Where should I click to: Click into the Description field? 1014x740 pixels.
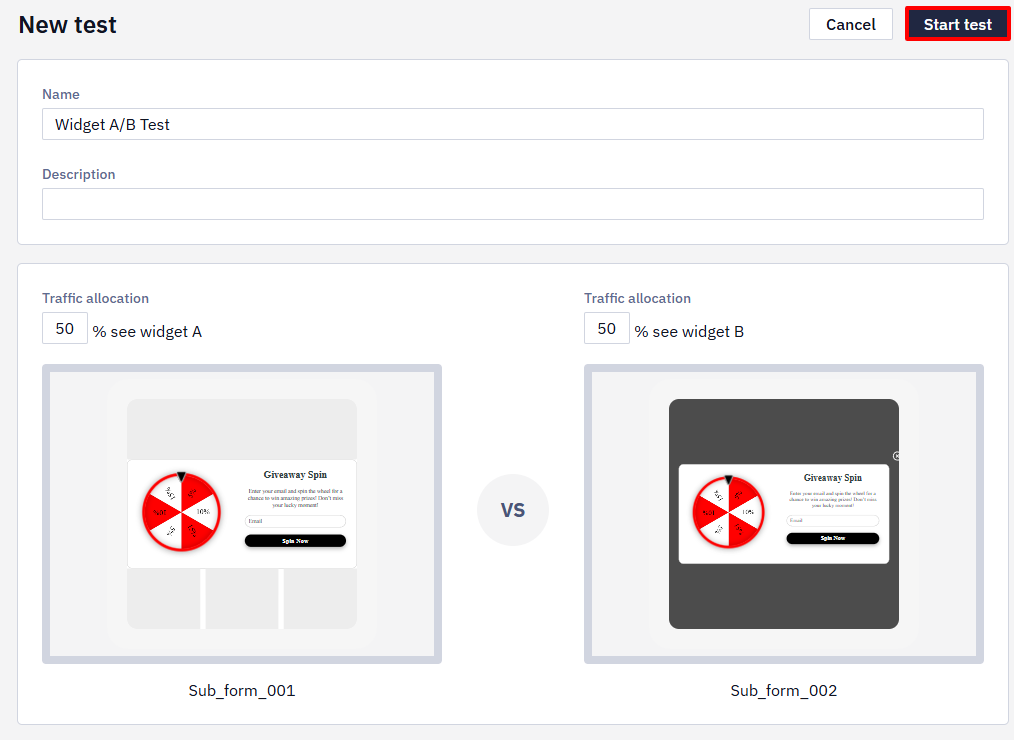(513, 204)
